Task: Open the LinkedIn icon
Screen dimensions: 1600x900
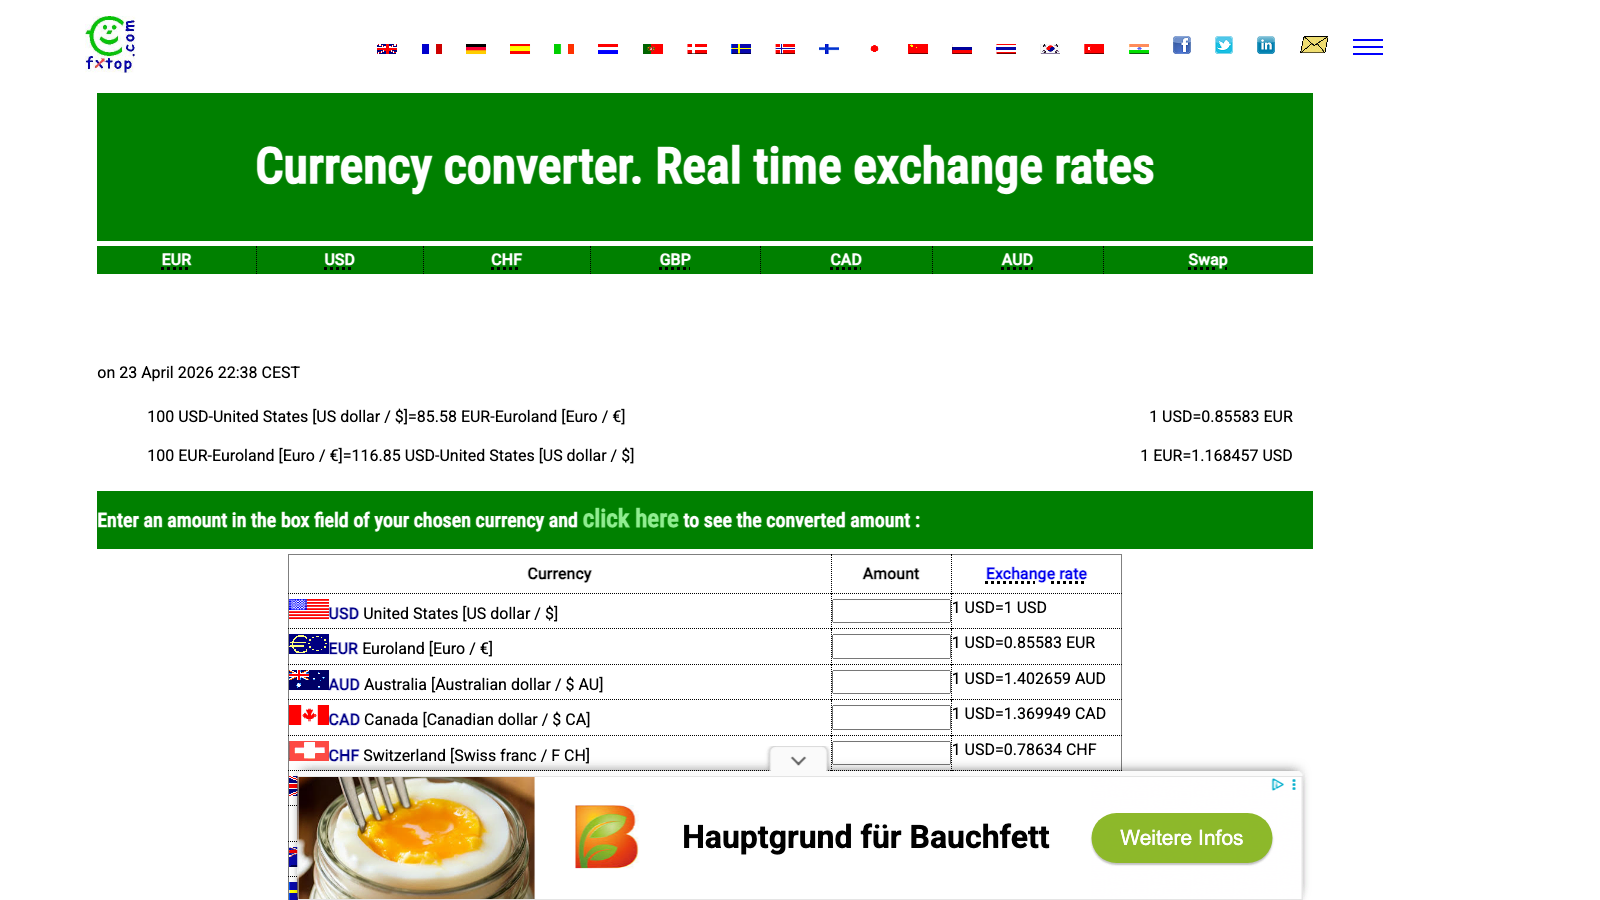Action: tap(1266, 45)
